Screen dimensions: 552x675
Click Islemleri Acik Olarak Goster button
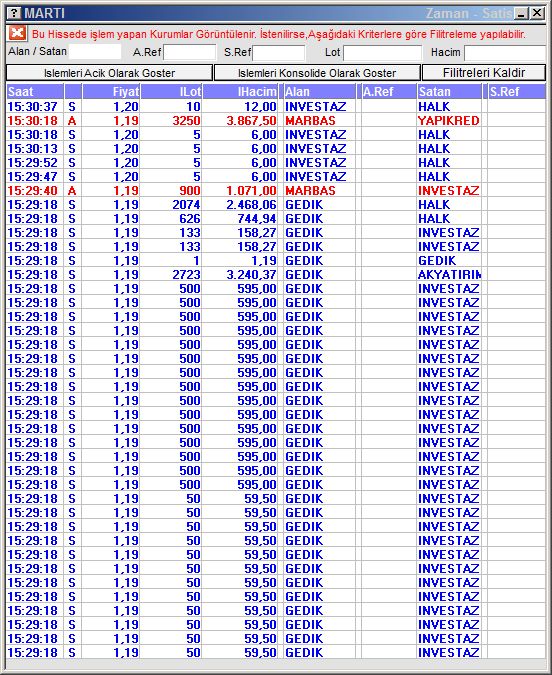point(109,73)
